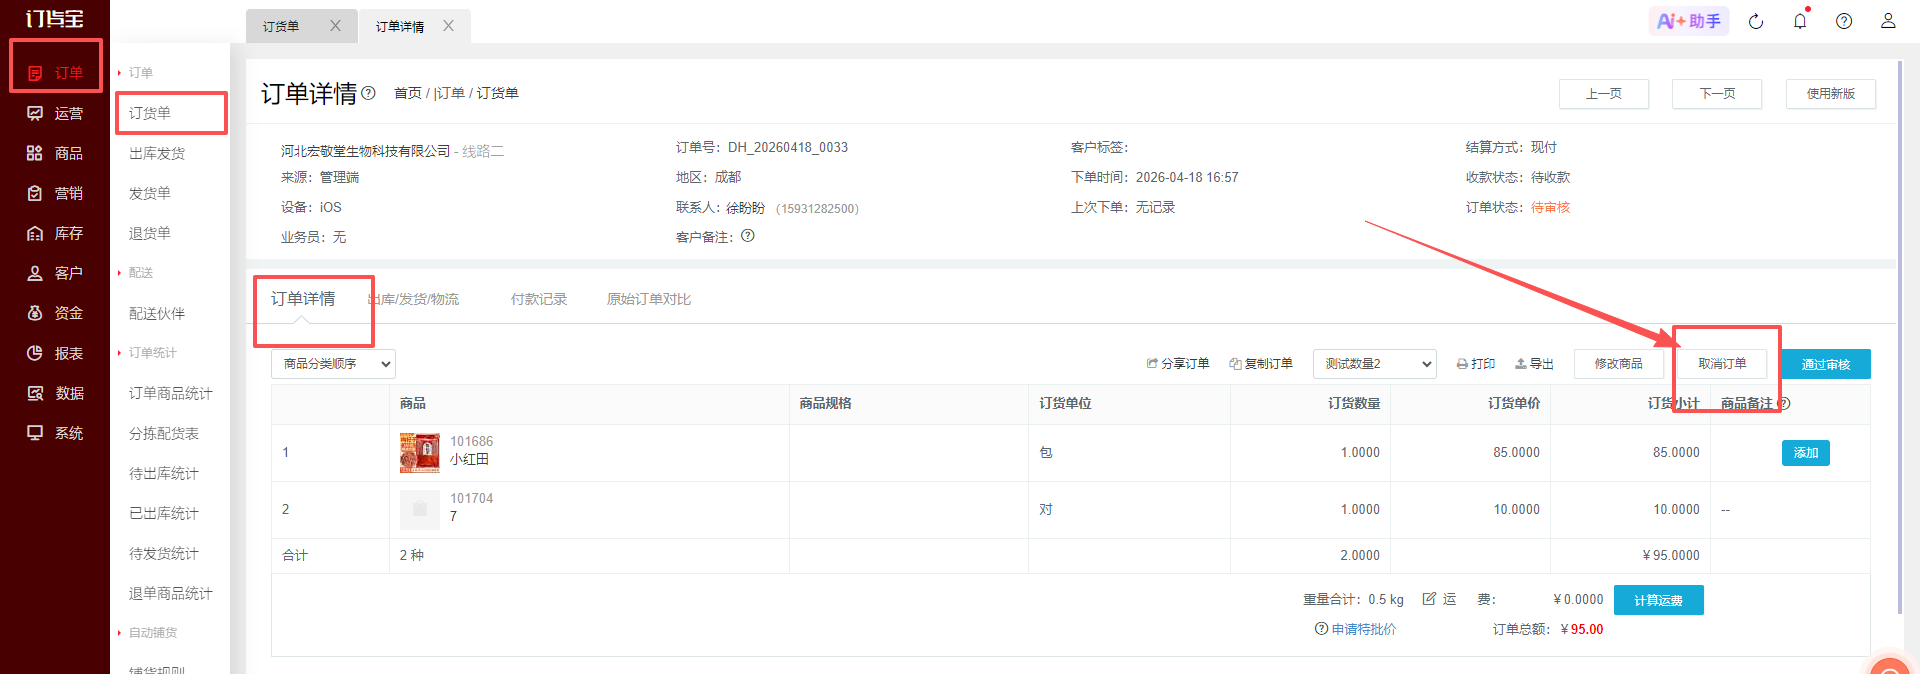Open the 运营 sidebar module
Viewport: 1920px width, 674px height.
55,113
